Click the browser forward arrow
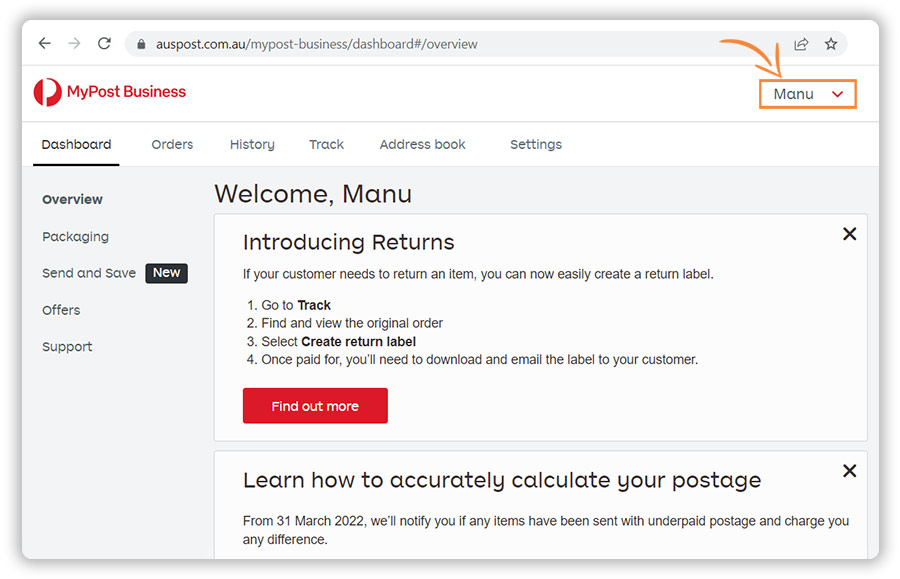 [74, 44]
